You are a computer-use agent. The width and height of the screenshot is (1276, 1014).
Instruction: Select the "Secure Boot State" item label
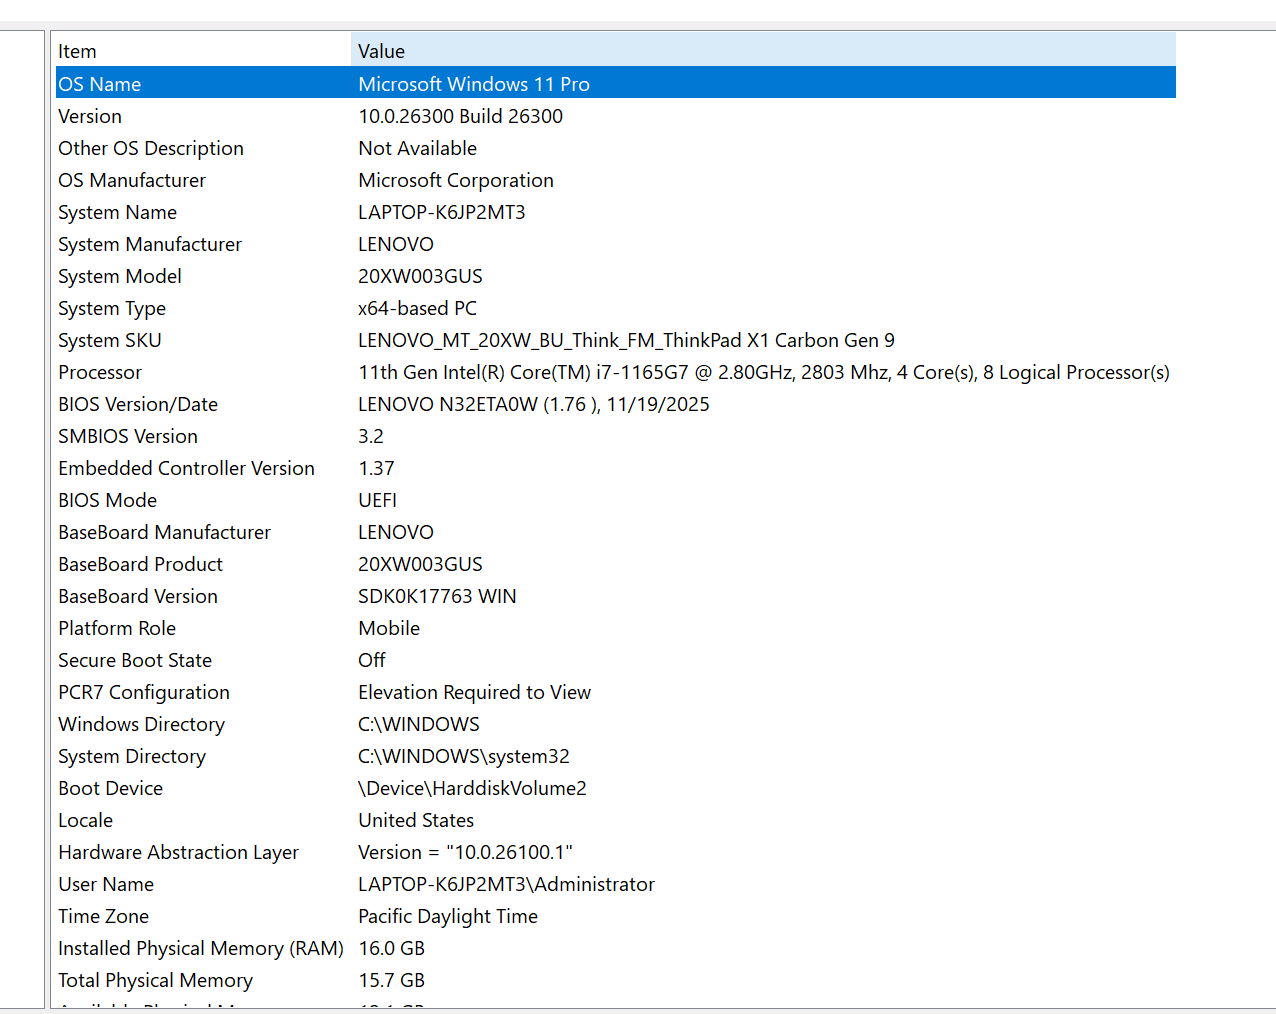click(x=135, y=660)
